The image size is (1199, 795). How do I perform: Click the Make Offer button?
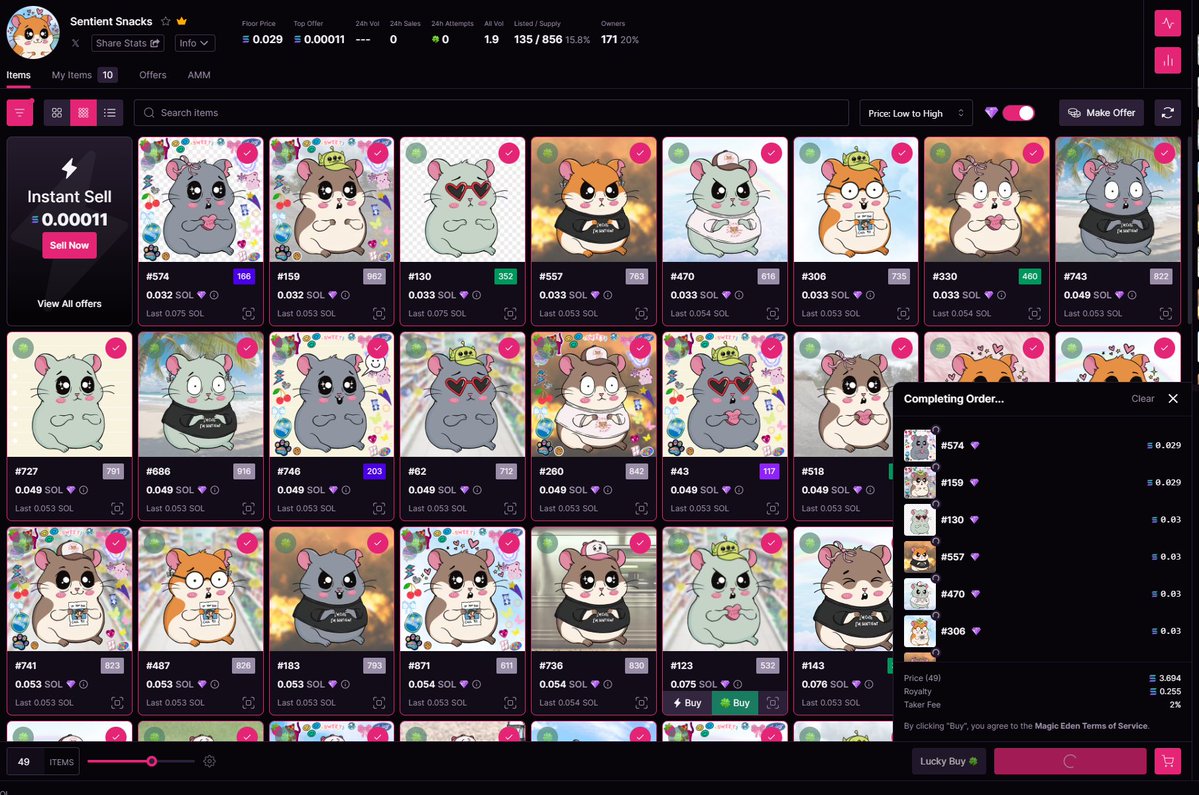tap(1101, 112)
